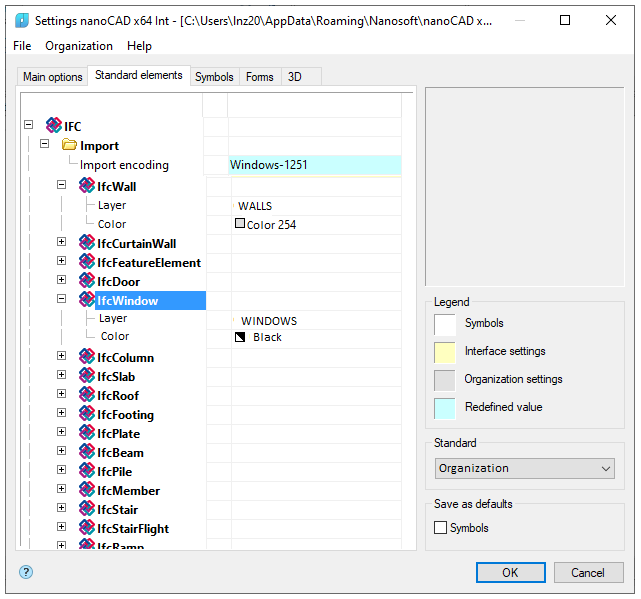This screenshot has height=599, width=641.
Task: Select the Standard elements tab
Action: pyautogui.click(x=139, y=75)
